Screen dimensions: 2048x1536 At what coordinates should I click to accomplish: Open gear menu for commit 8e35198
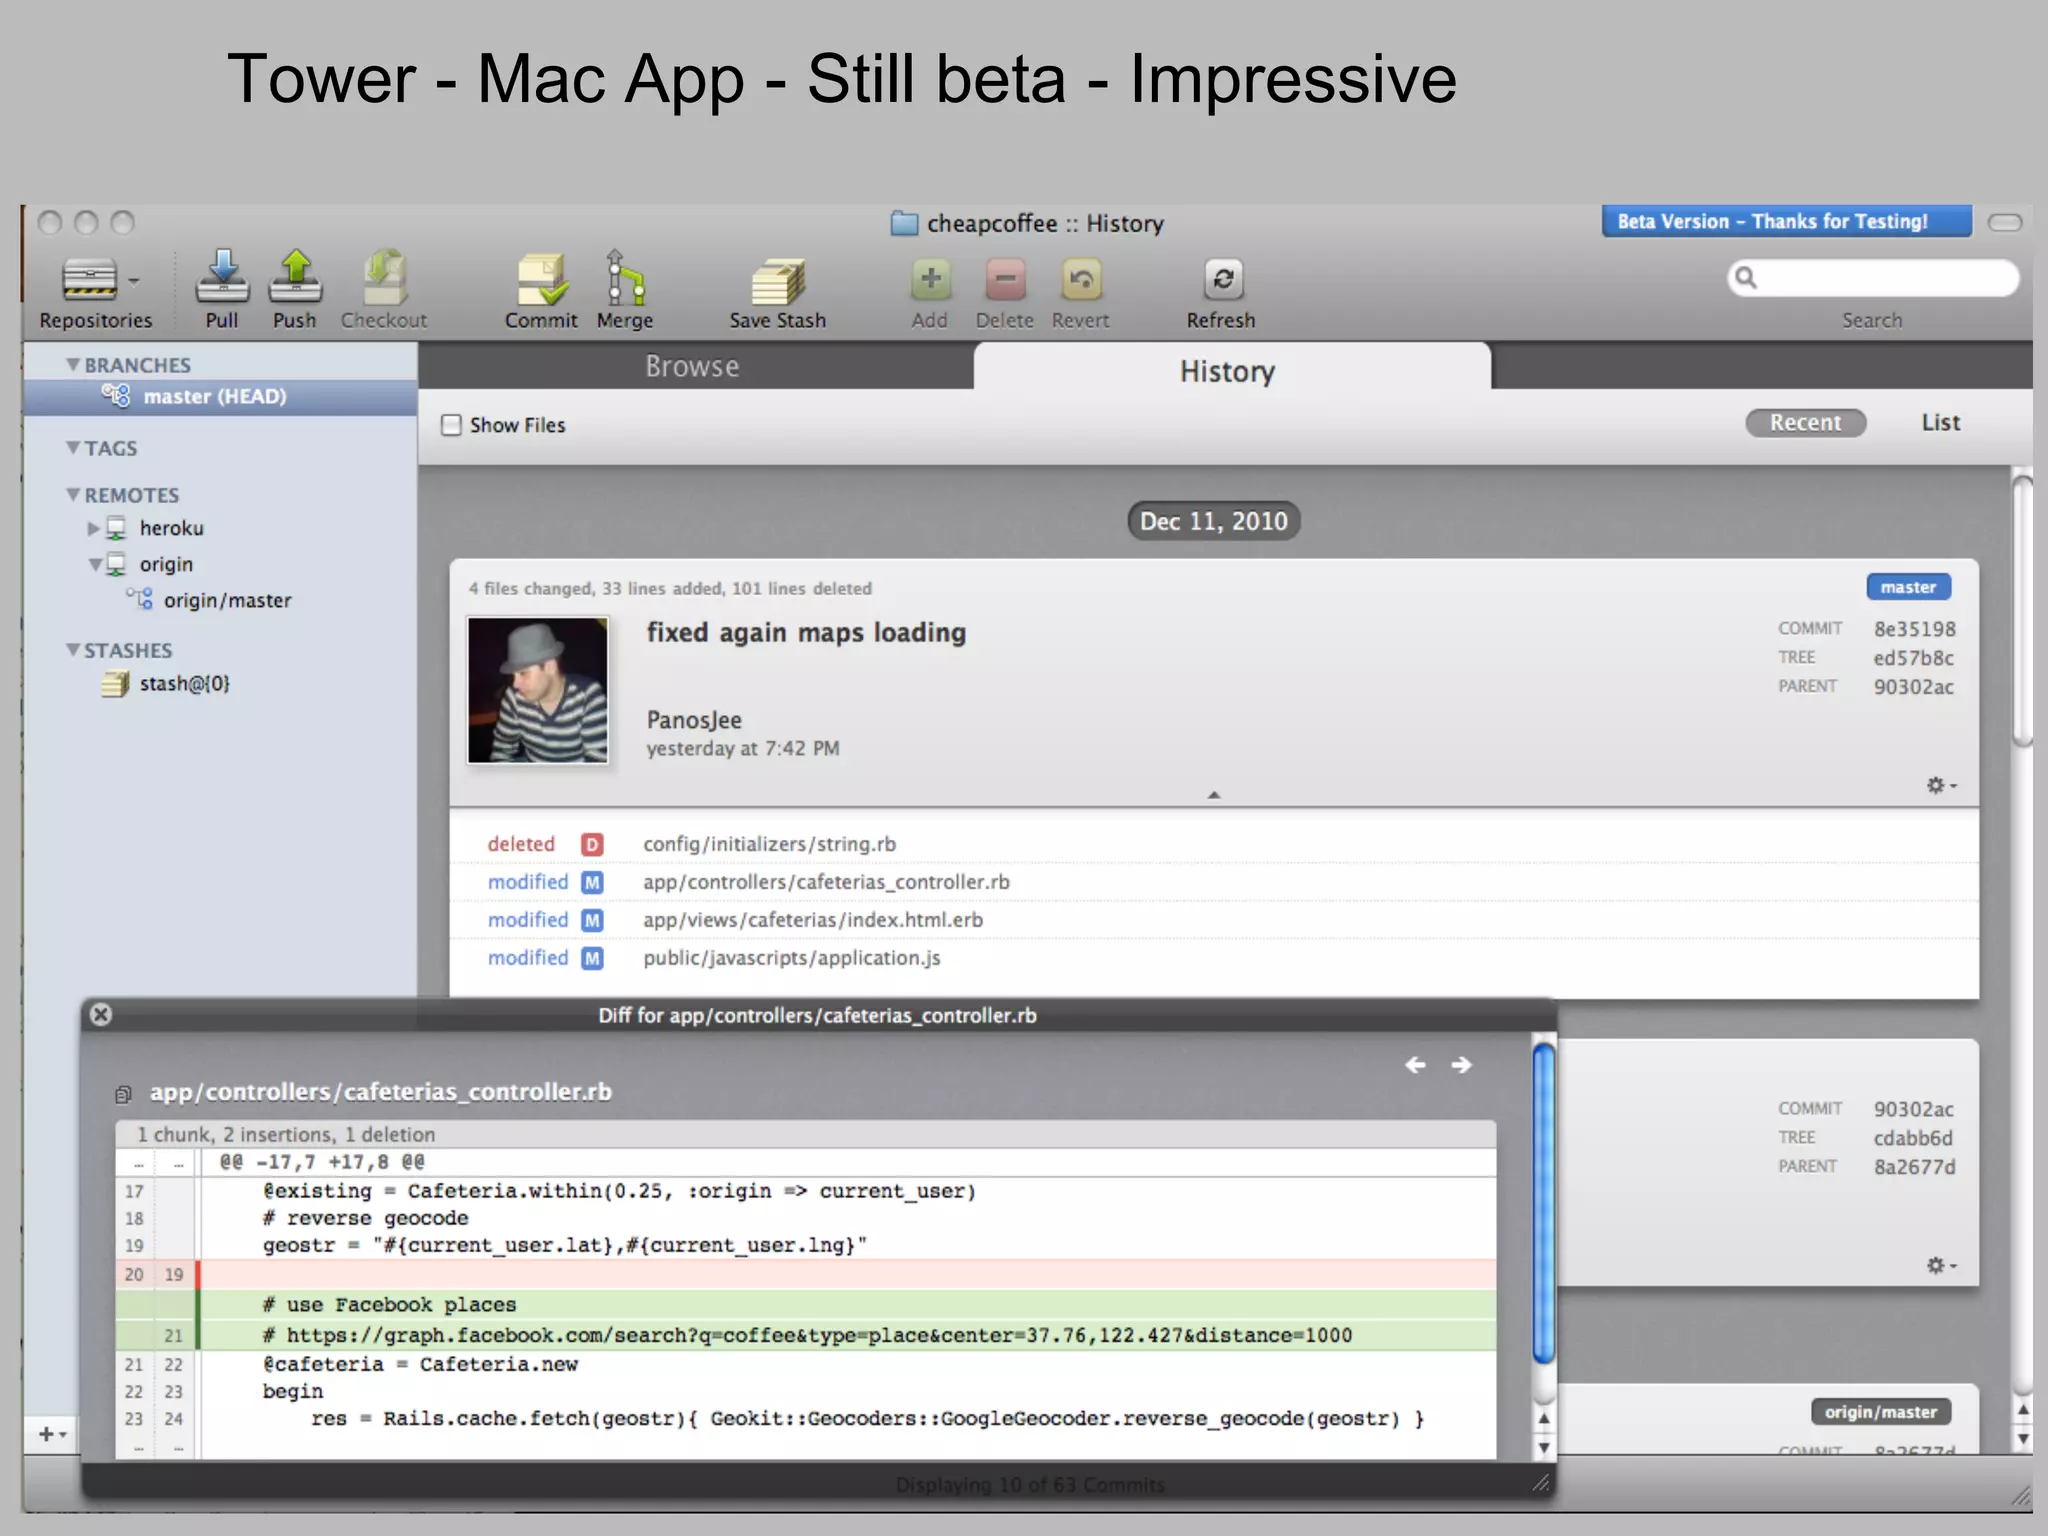(x=1940, y=786)
